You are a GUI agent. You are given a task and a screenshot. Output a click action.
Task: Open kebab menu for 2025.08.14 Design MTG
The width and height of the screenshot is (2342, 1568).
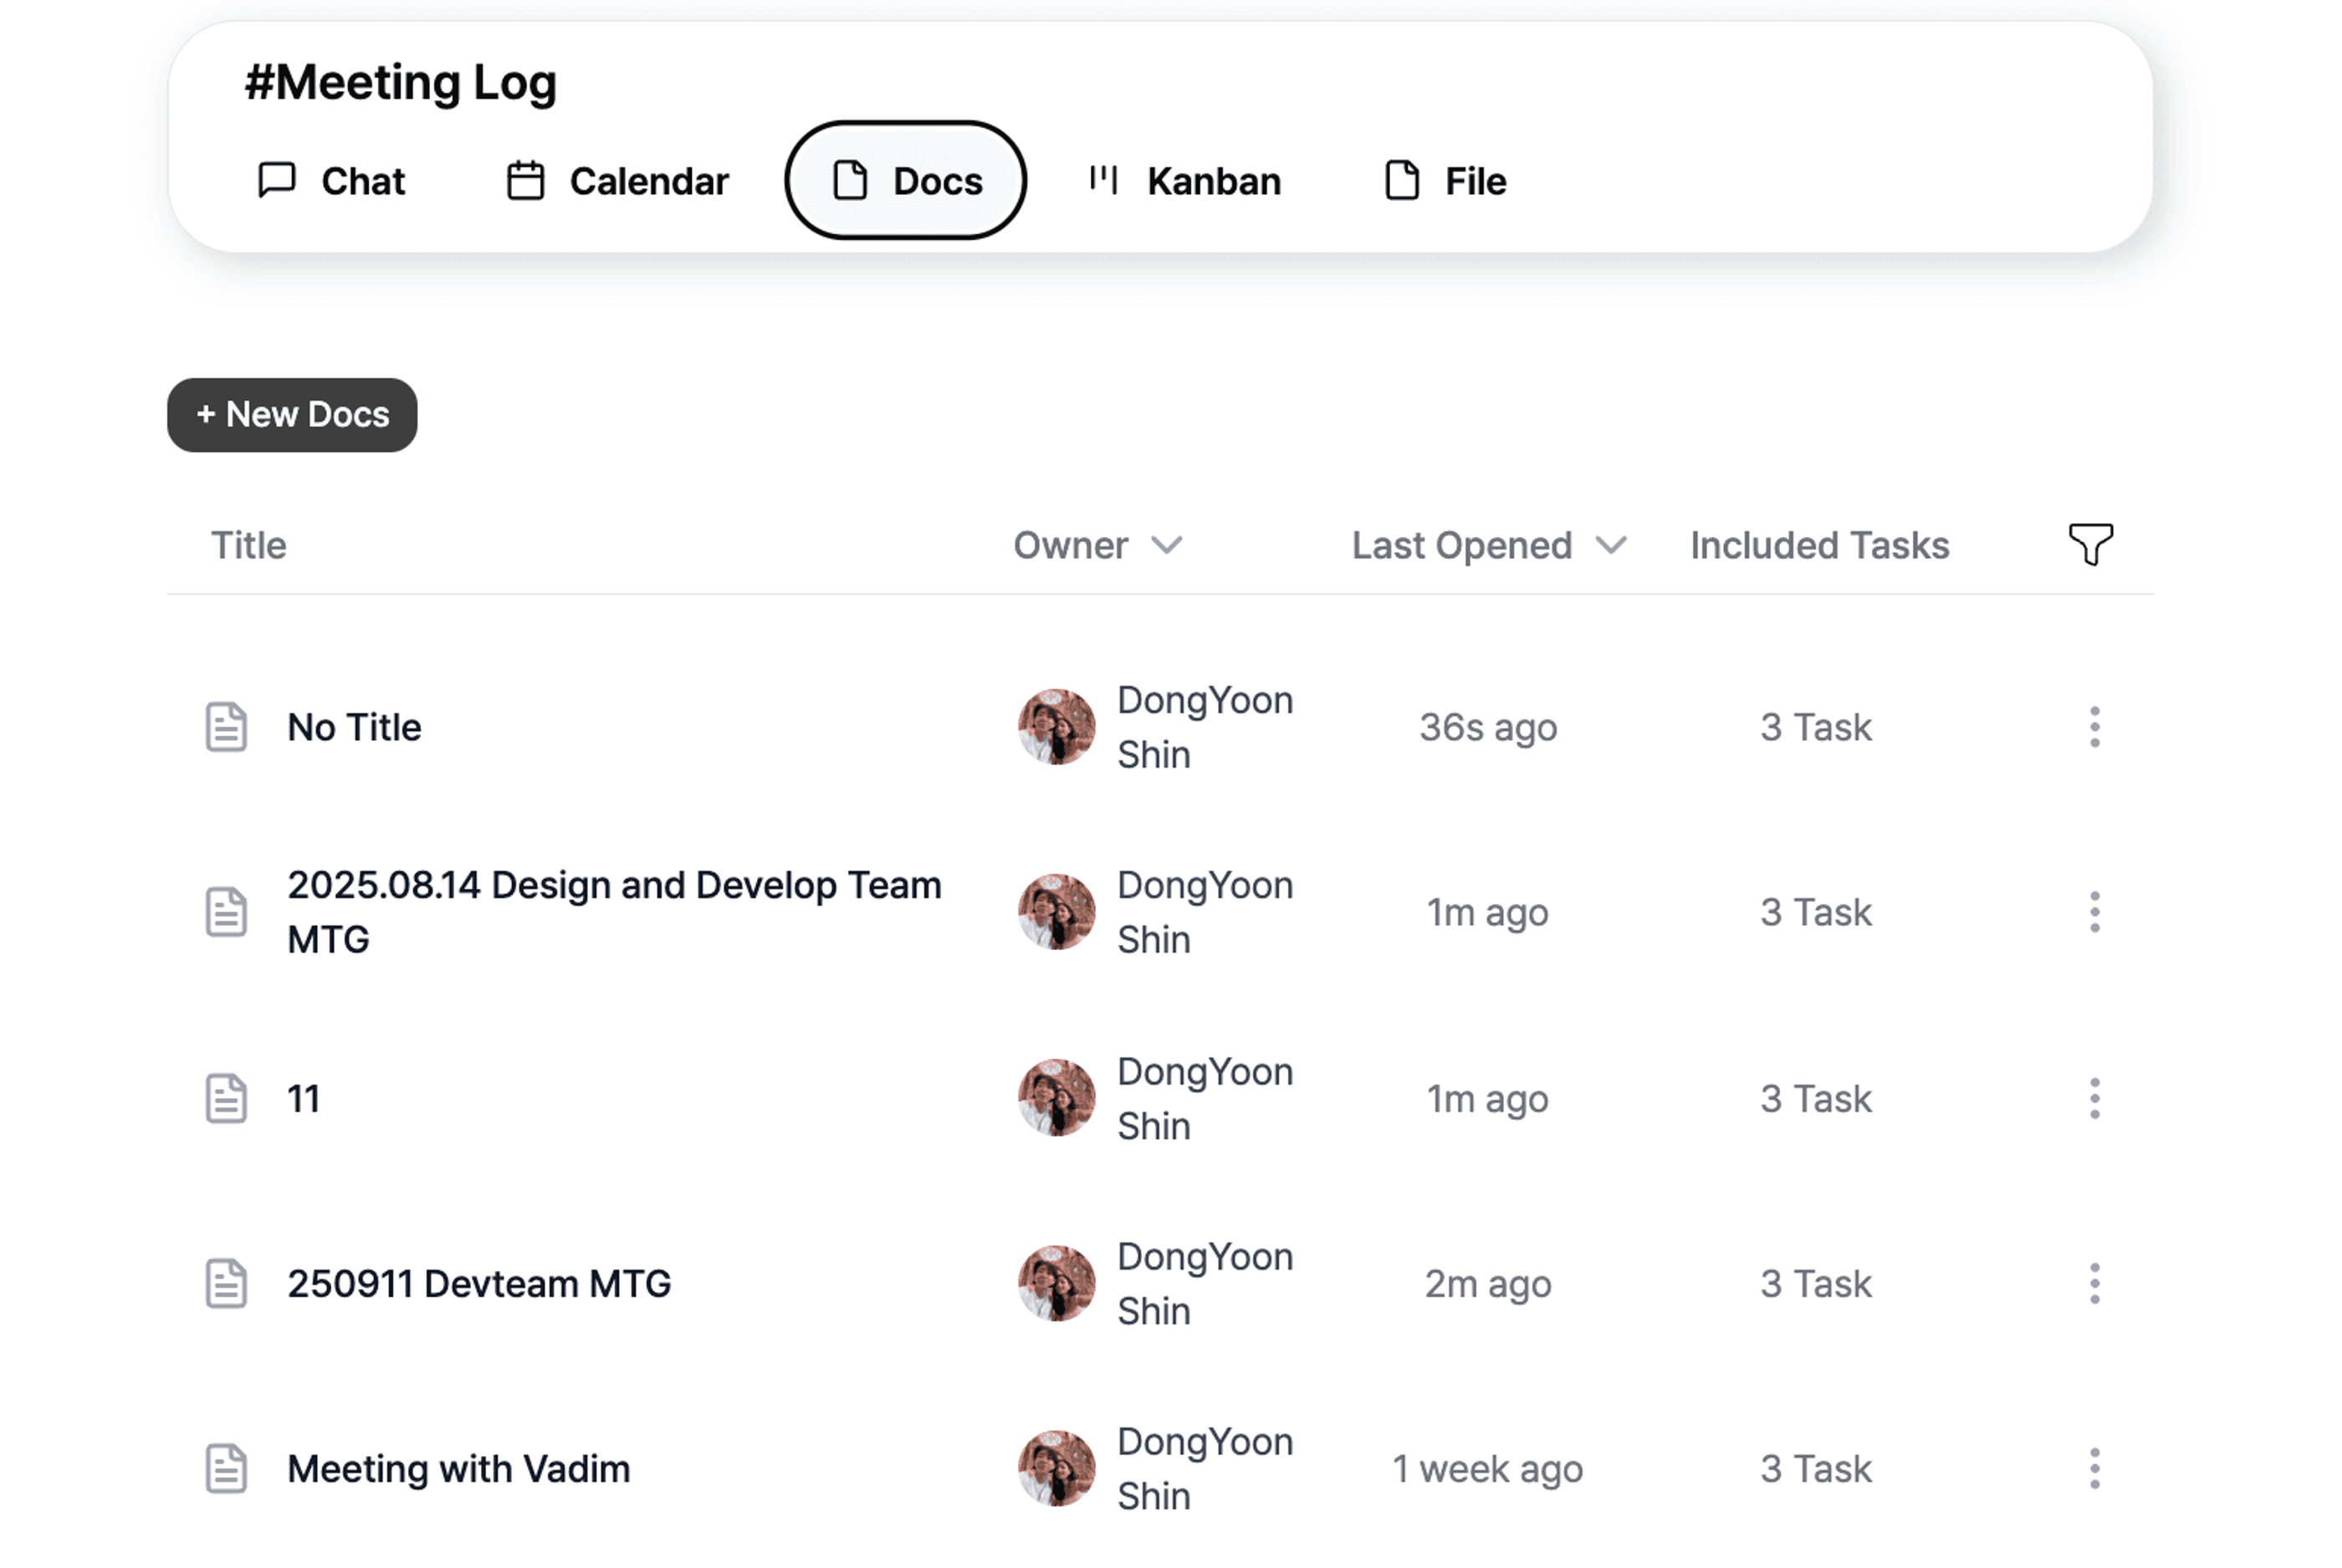point(2093,912)
